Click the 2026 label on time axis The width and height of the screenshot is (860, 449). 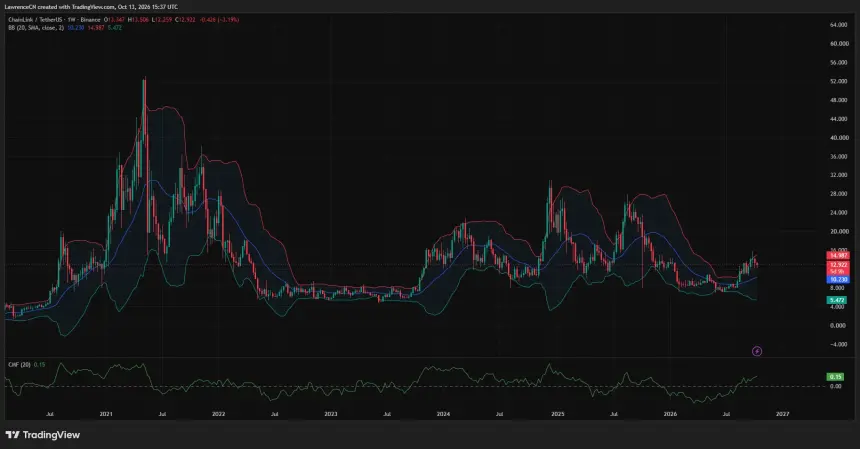click(x=670, y=414)
